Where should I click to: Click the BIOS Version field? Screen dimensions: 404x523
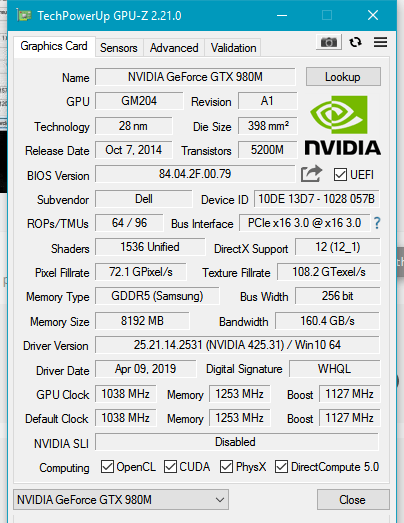pos(195,174)
